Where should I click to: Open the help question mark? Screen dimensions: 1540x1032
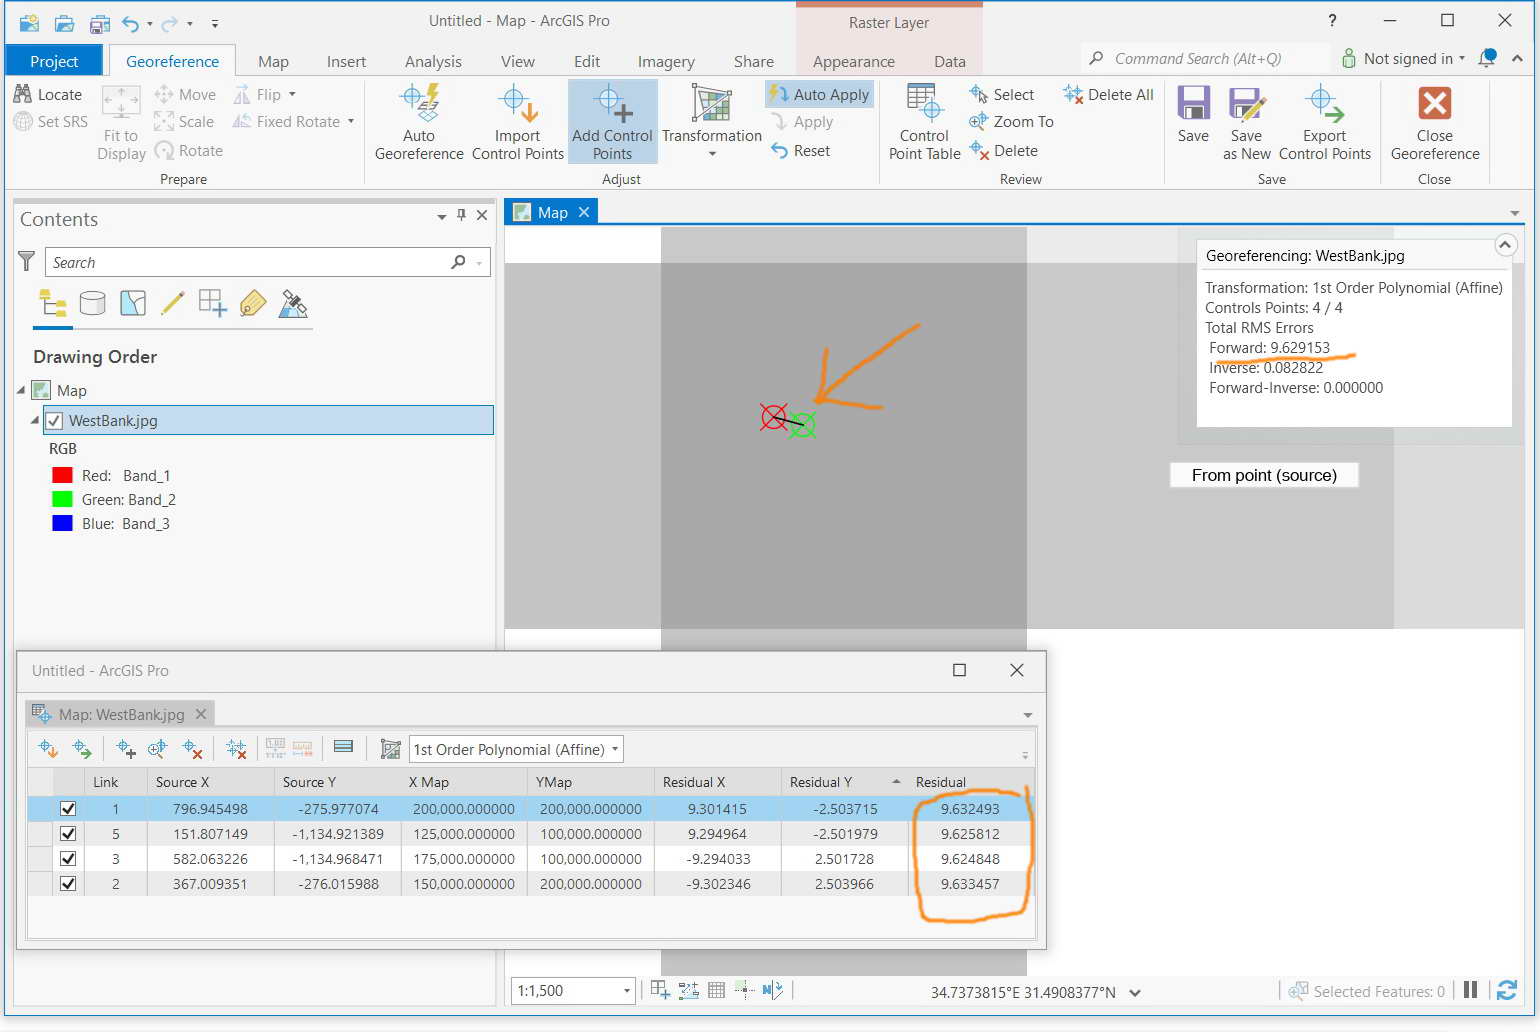click(1332, 20)
